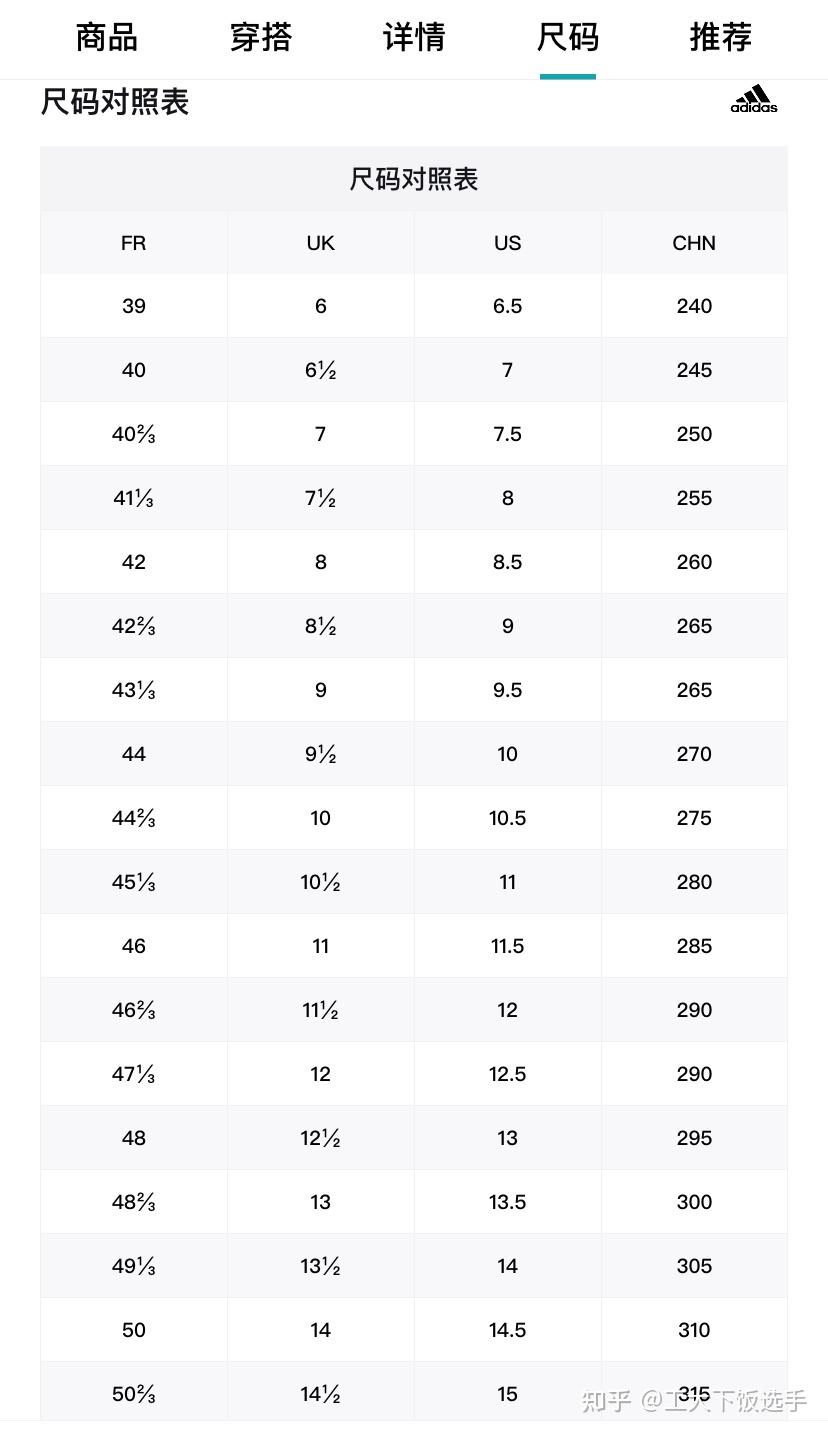Tap the US 14.5 cell
The image size is (828, 1434).
(x=507, y=1330)
